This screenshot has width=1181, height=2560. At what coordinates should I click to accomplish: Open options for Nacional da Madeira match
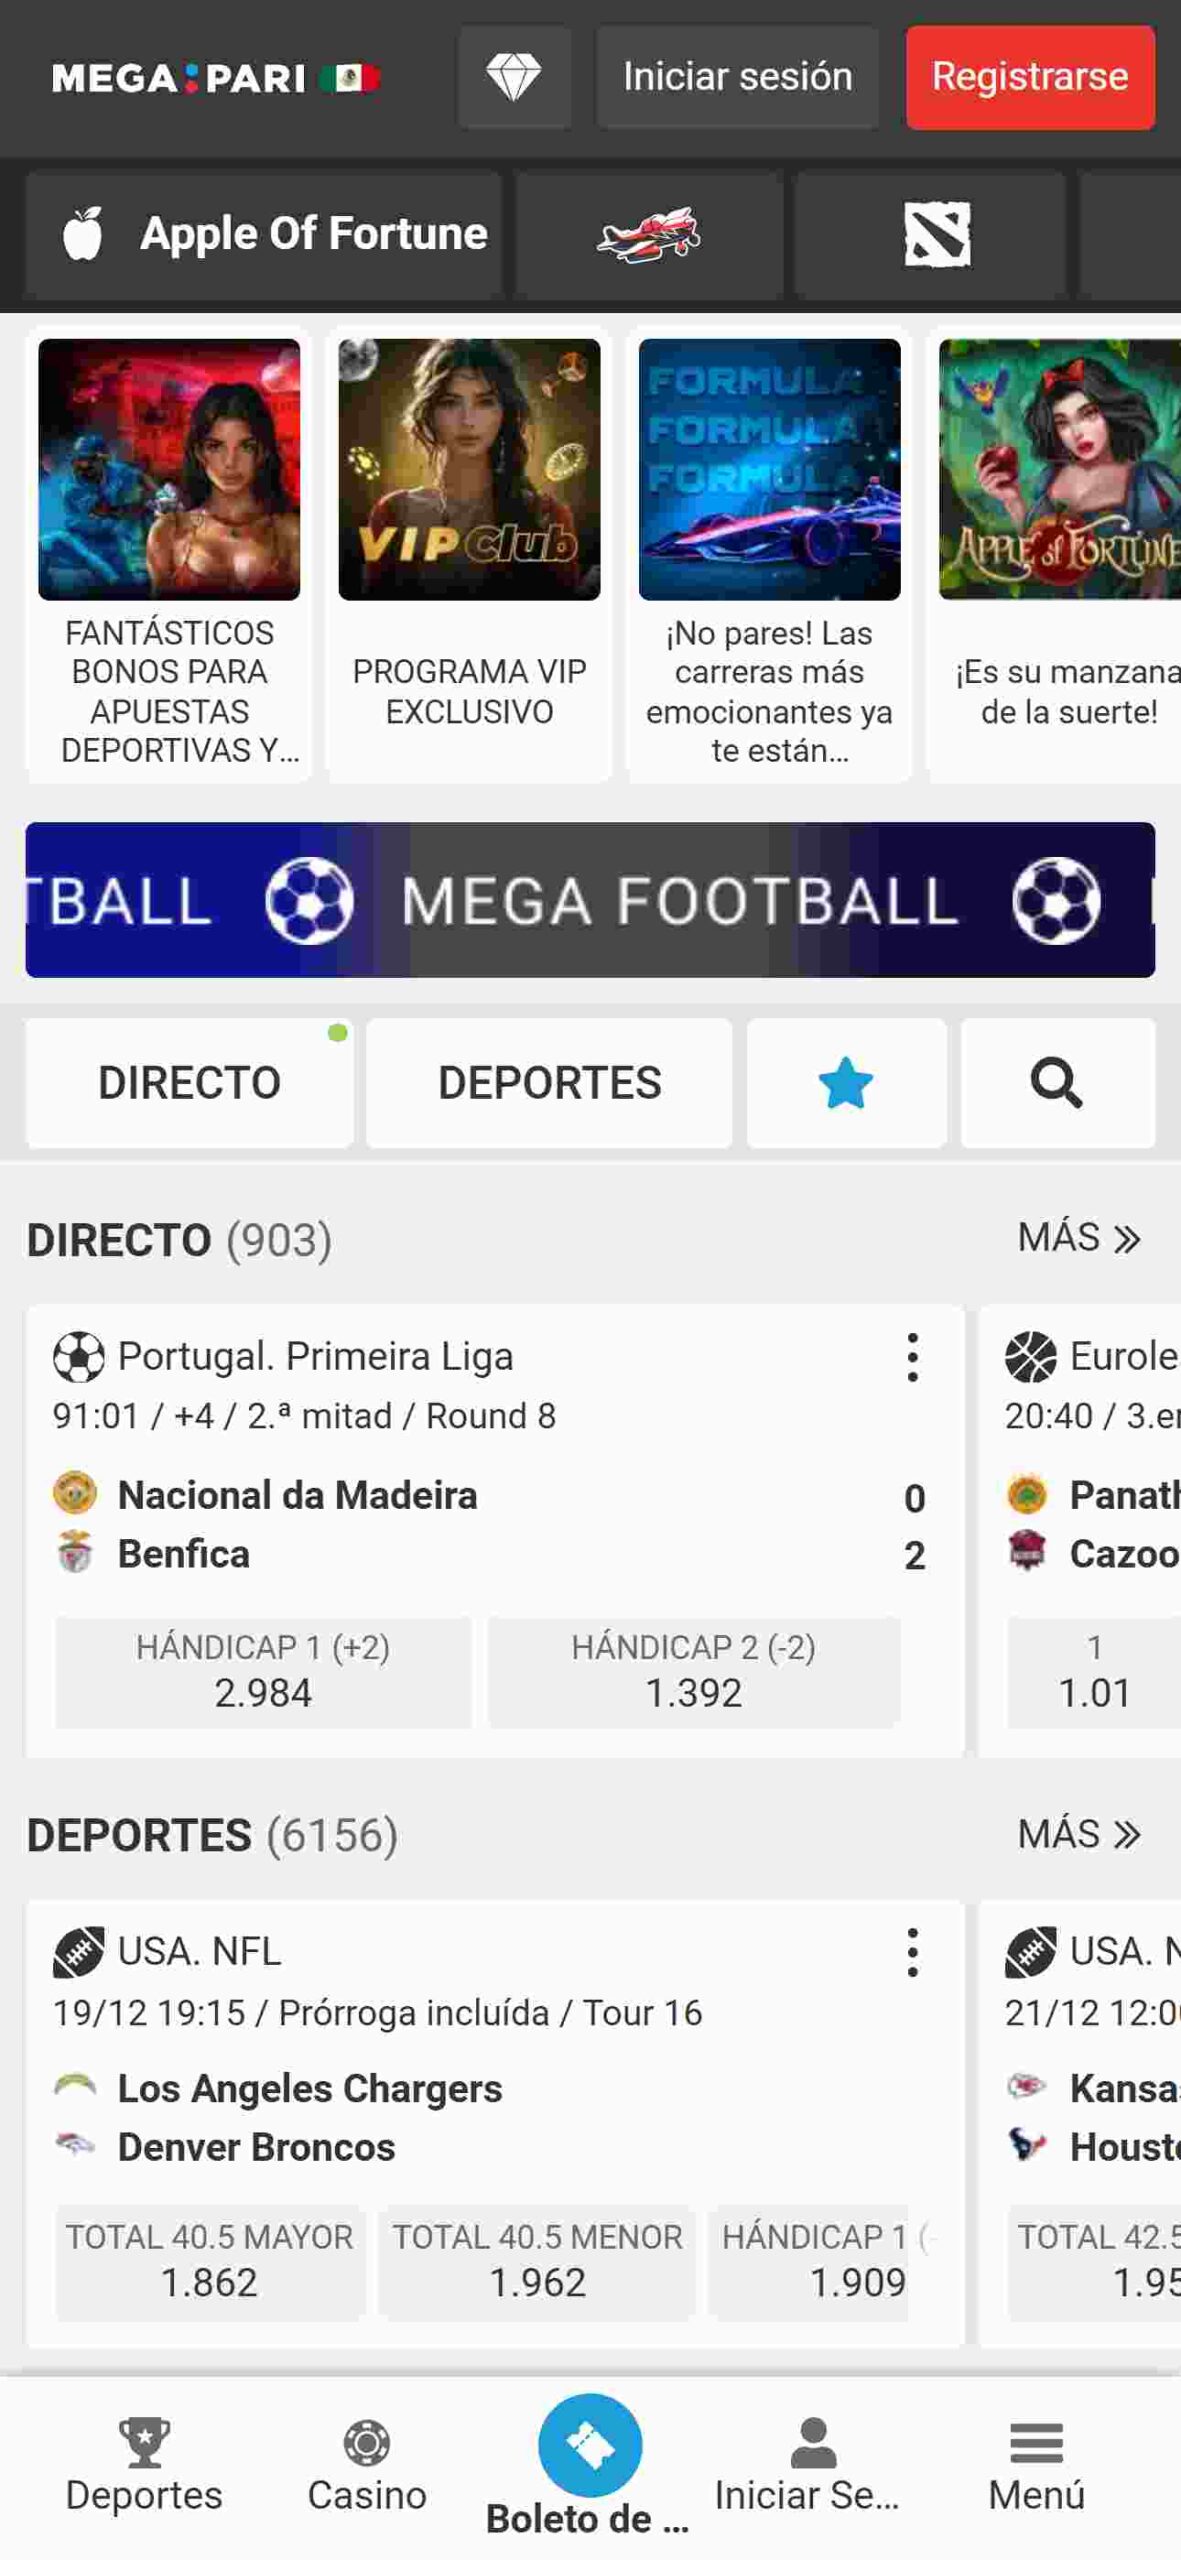pos(912,1357)
